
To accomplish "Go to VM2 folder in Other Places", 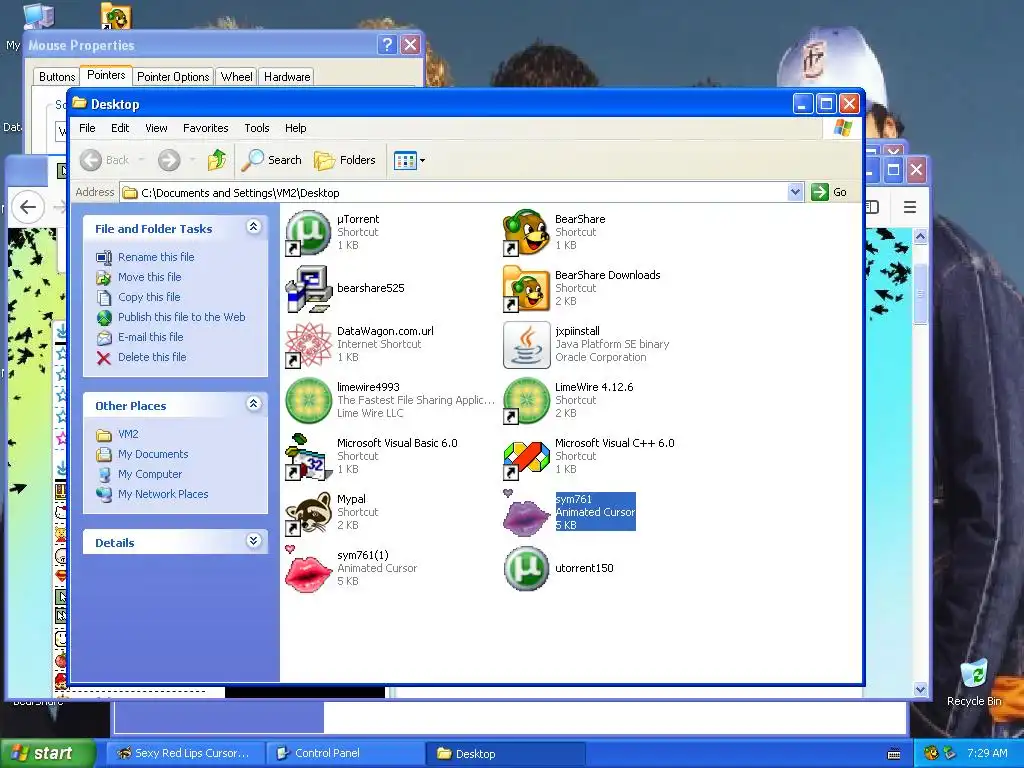I will (128, 434).
